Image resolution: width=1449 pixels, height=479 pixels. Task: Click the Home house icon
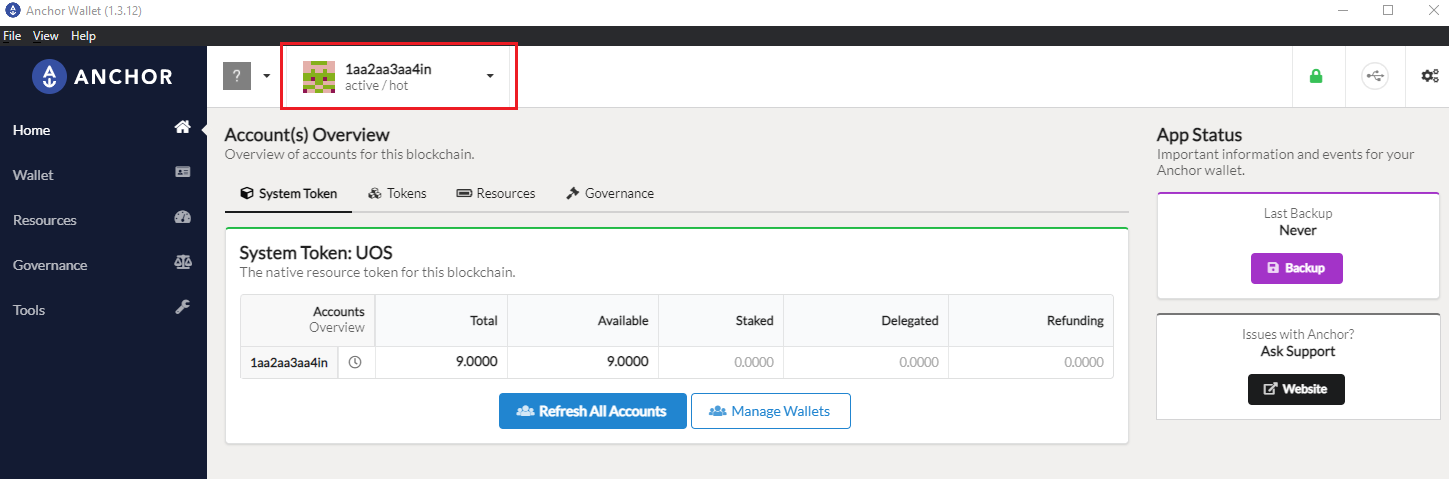tap(182, 128)
